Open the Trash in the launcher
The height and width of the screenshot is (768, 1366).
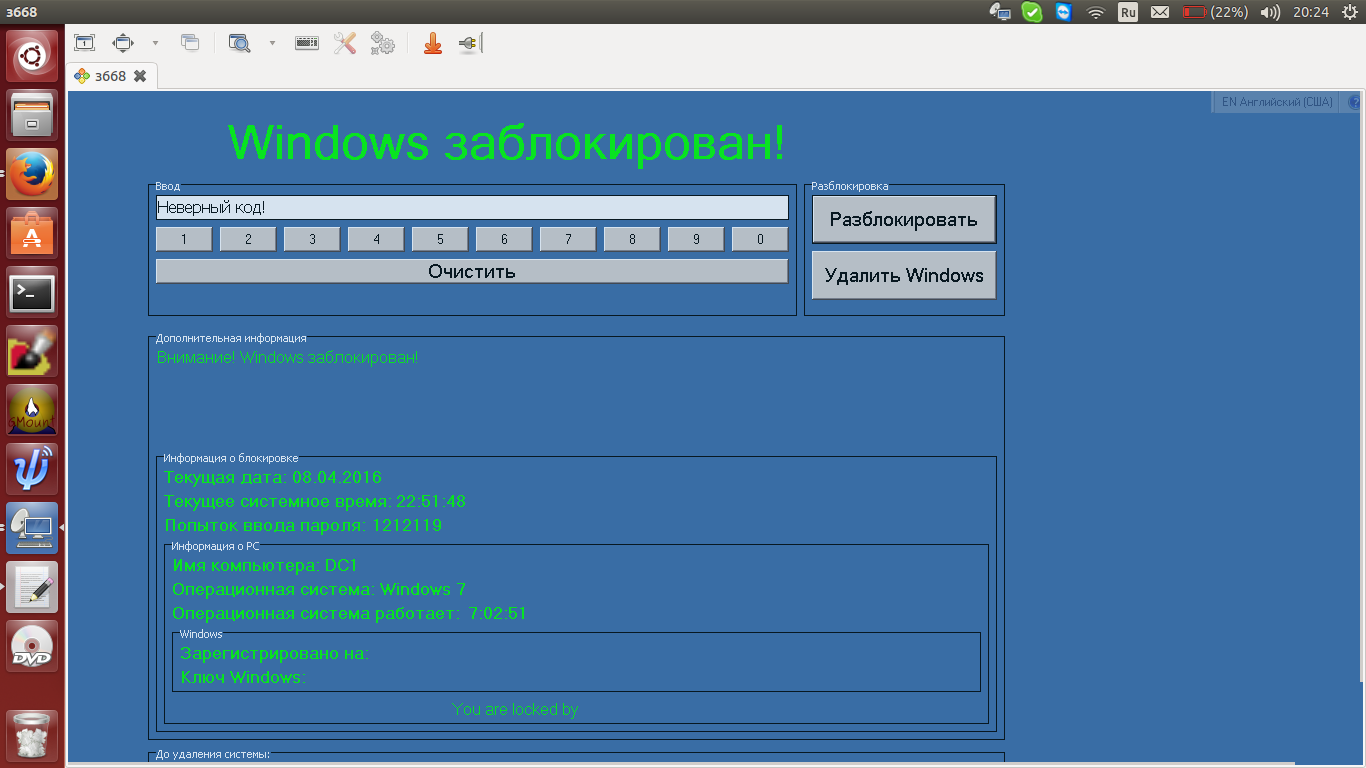coord(32,736)
